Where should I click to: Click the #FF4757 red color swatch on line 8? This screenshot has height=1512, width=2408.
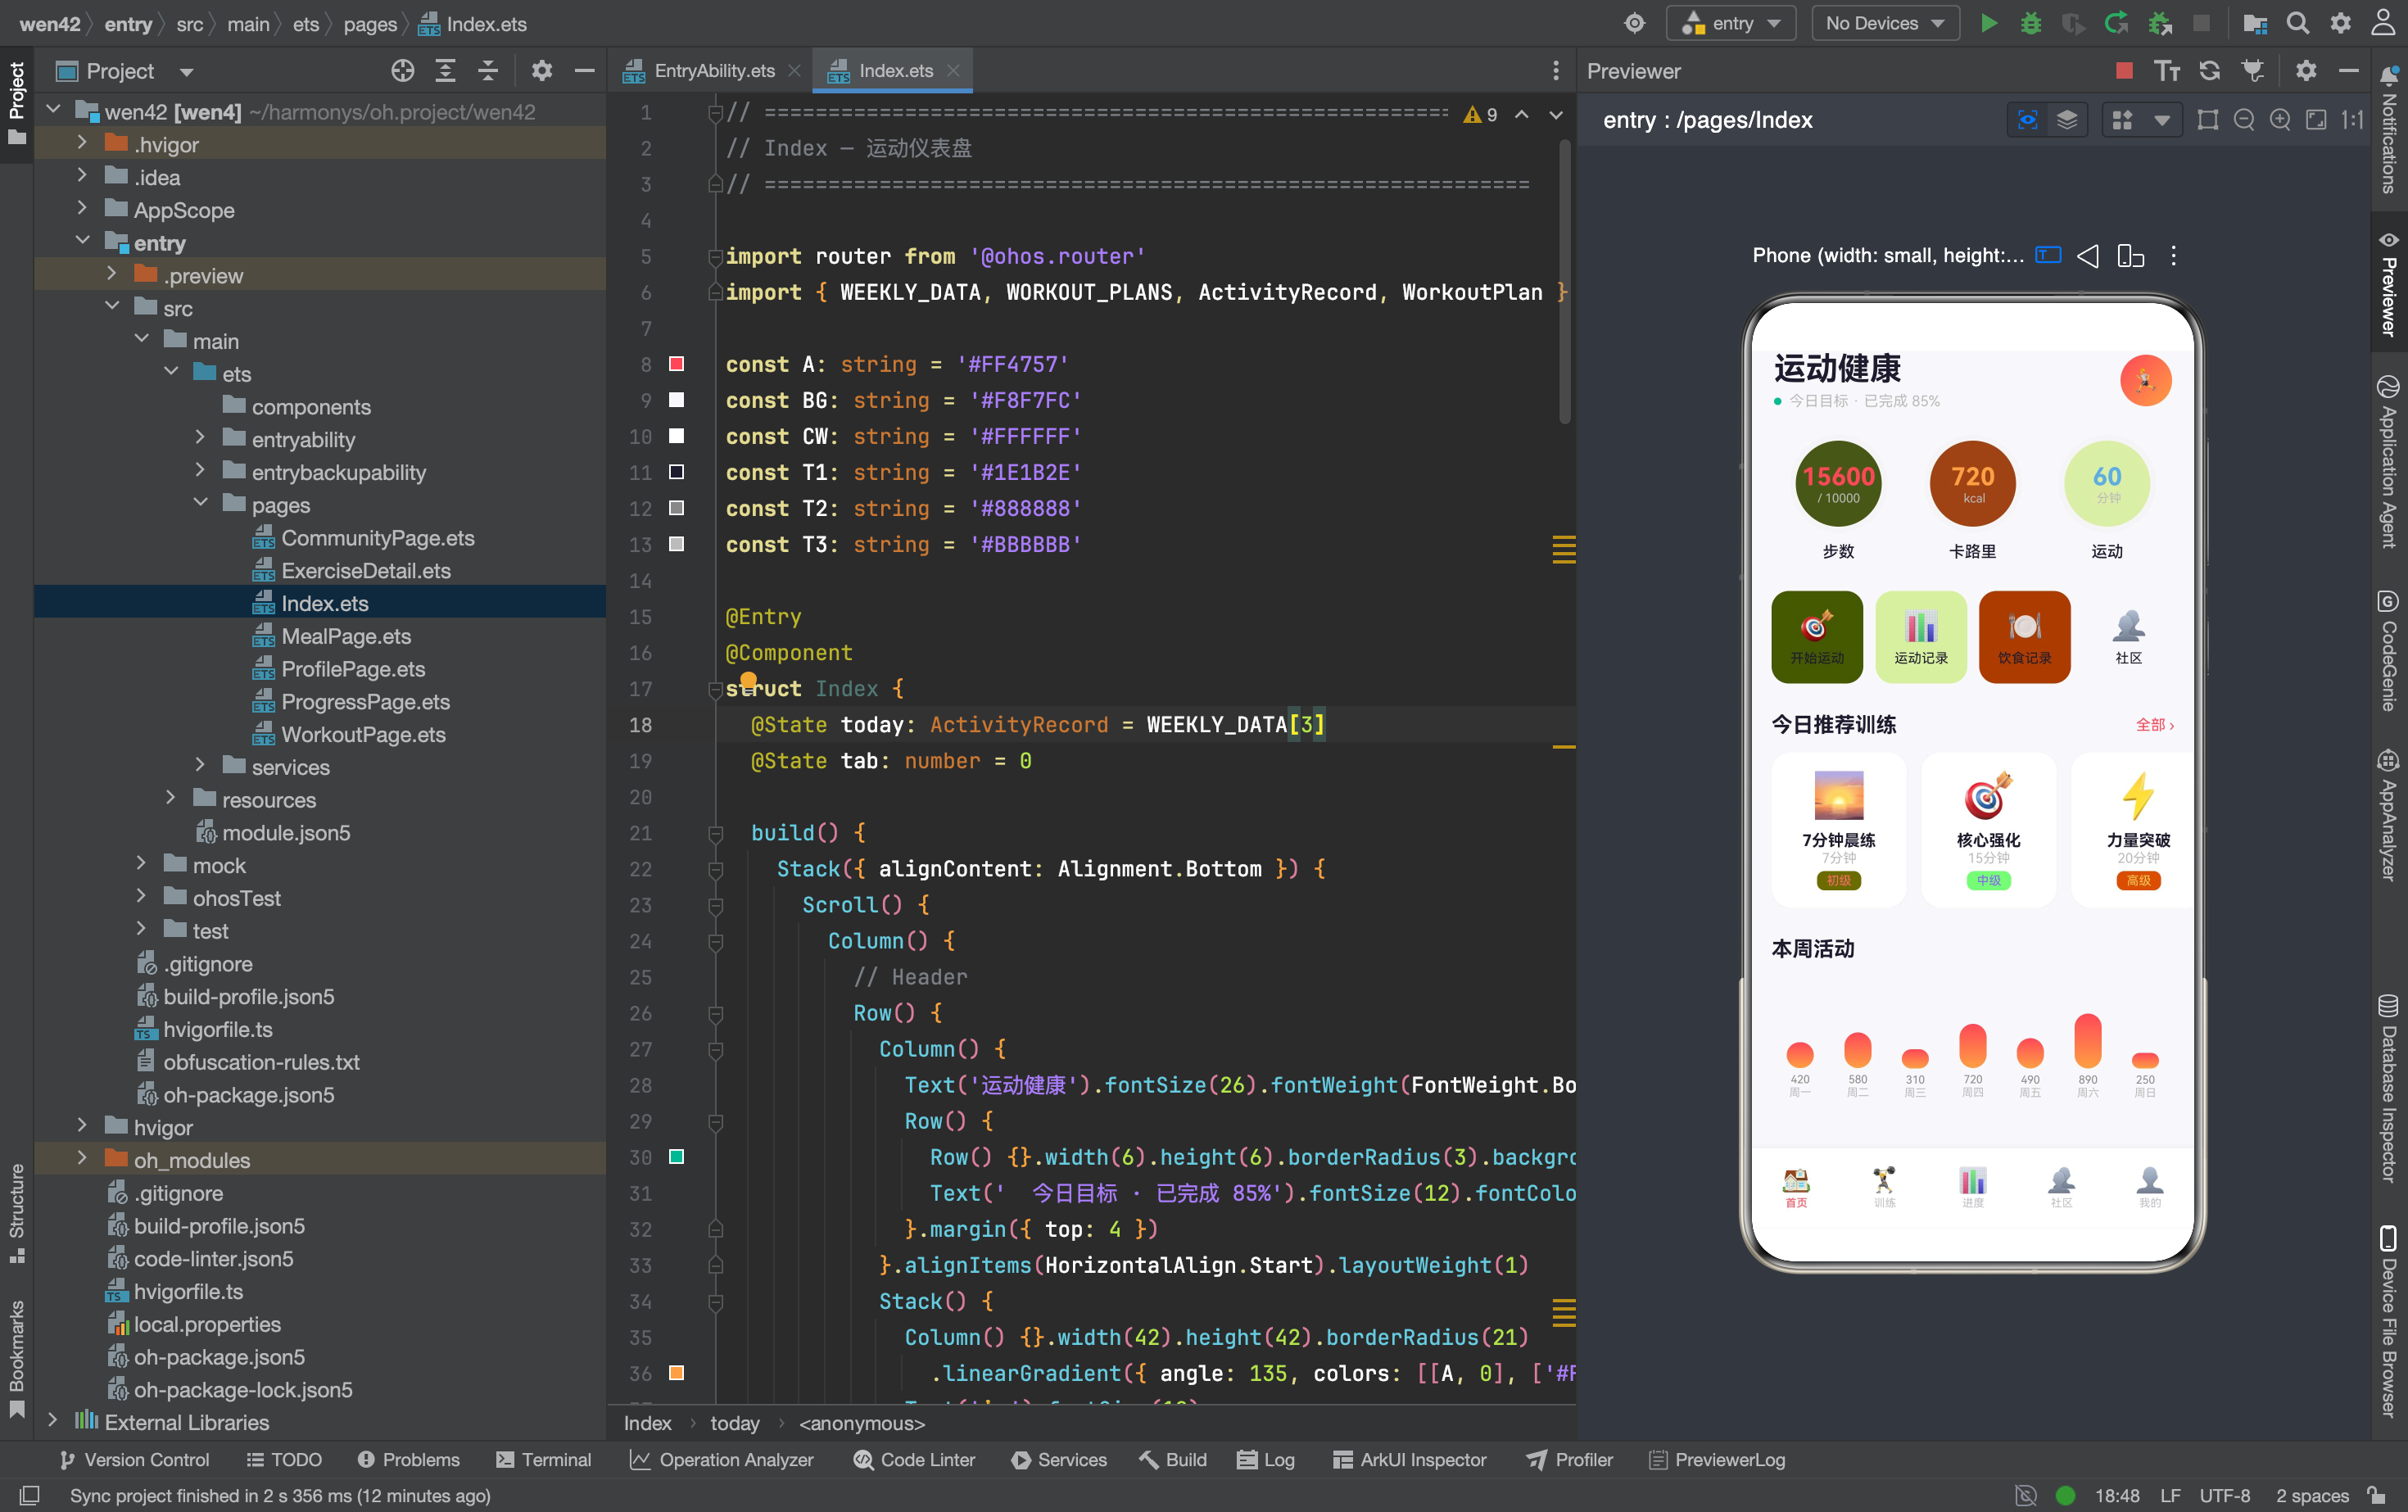[x=676, y=364]
